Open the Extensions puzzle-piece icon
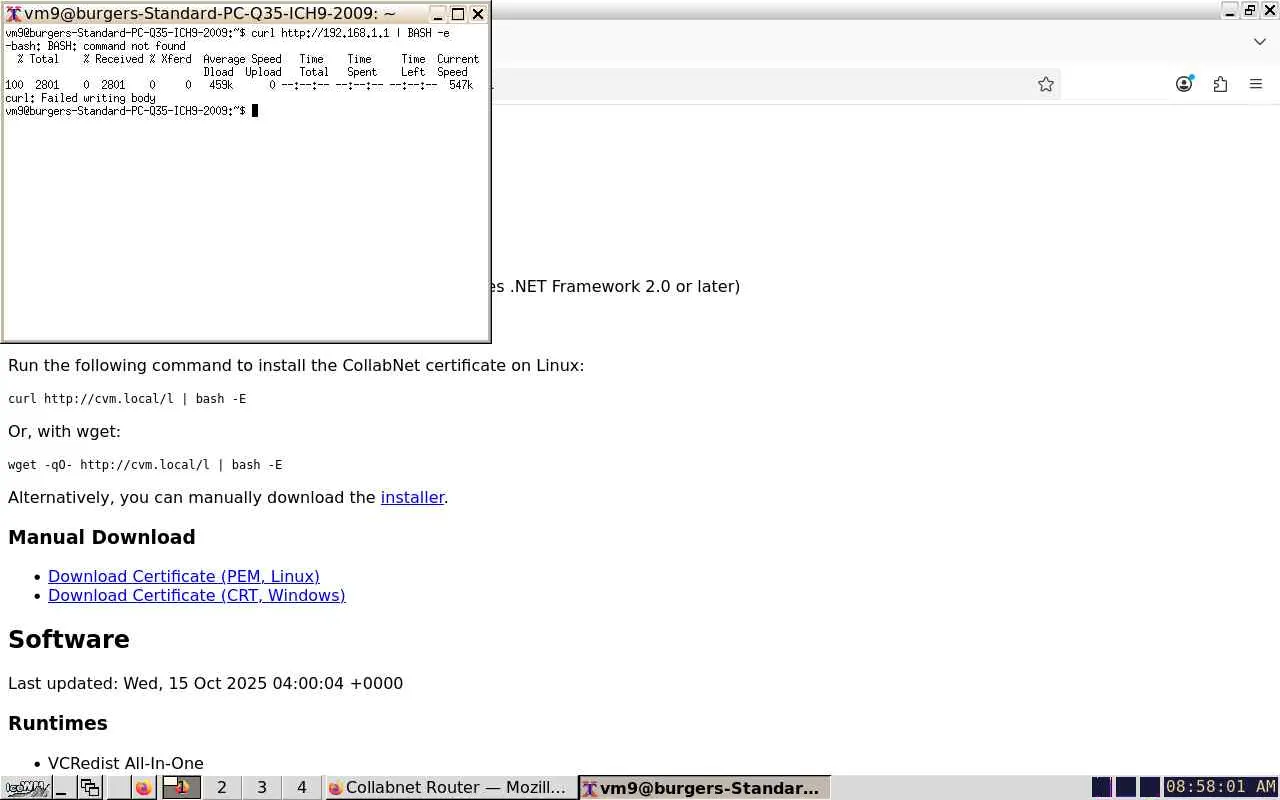 point(1220,85)
